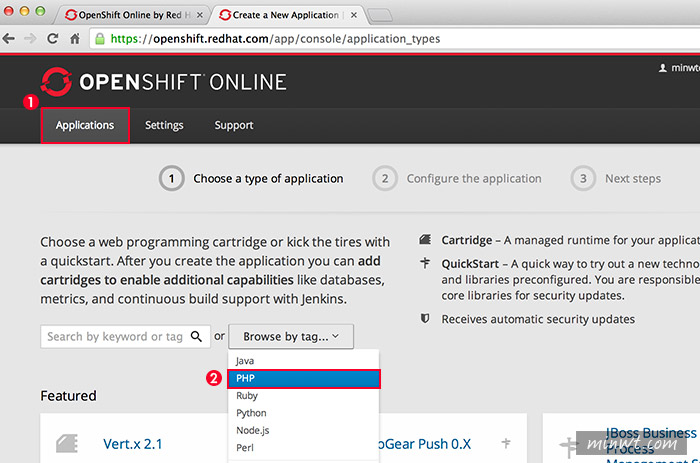
Task: Click the 'Receives automatic security updates' text
Action: 538,319
